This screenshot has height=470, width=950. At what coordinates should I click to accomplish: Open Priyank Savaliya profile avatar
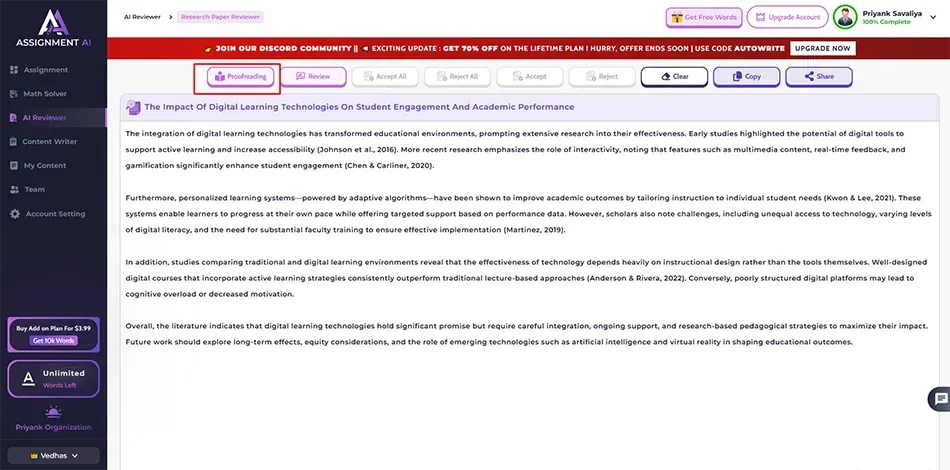tap(845, 18)
